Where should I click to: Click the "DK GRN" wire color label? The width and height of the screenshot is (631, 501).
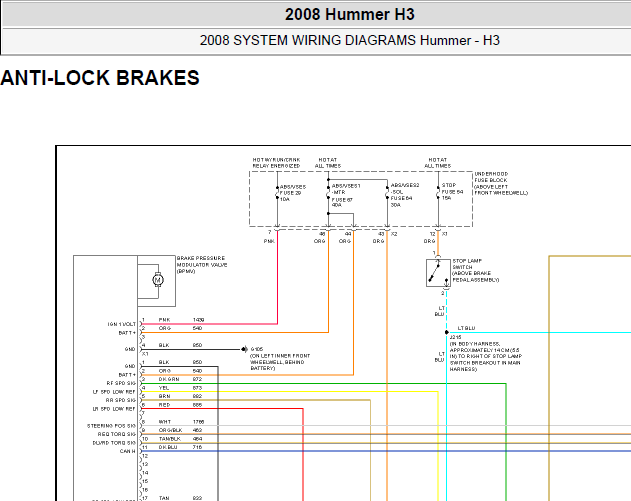169,379
